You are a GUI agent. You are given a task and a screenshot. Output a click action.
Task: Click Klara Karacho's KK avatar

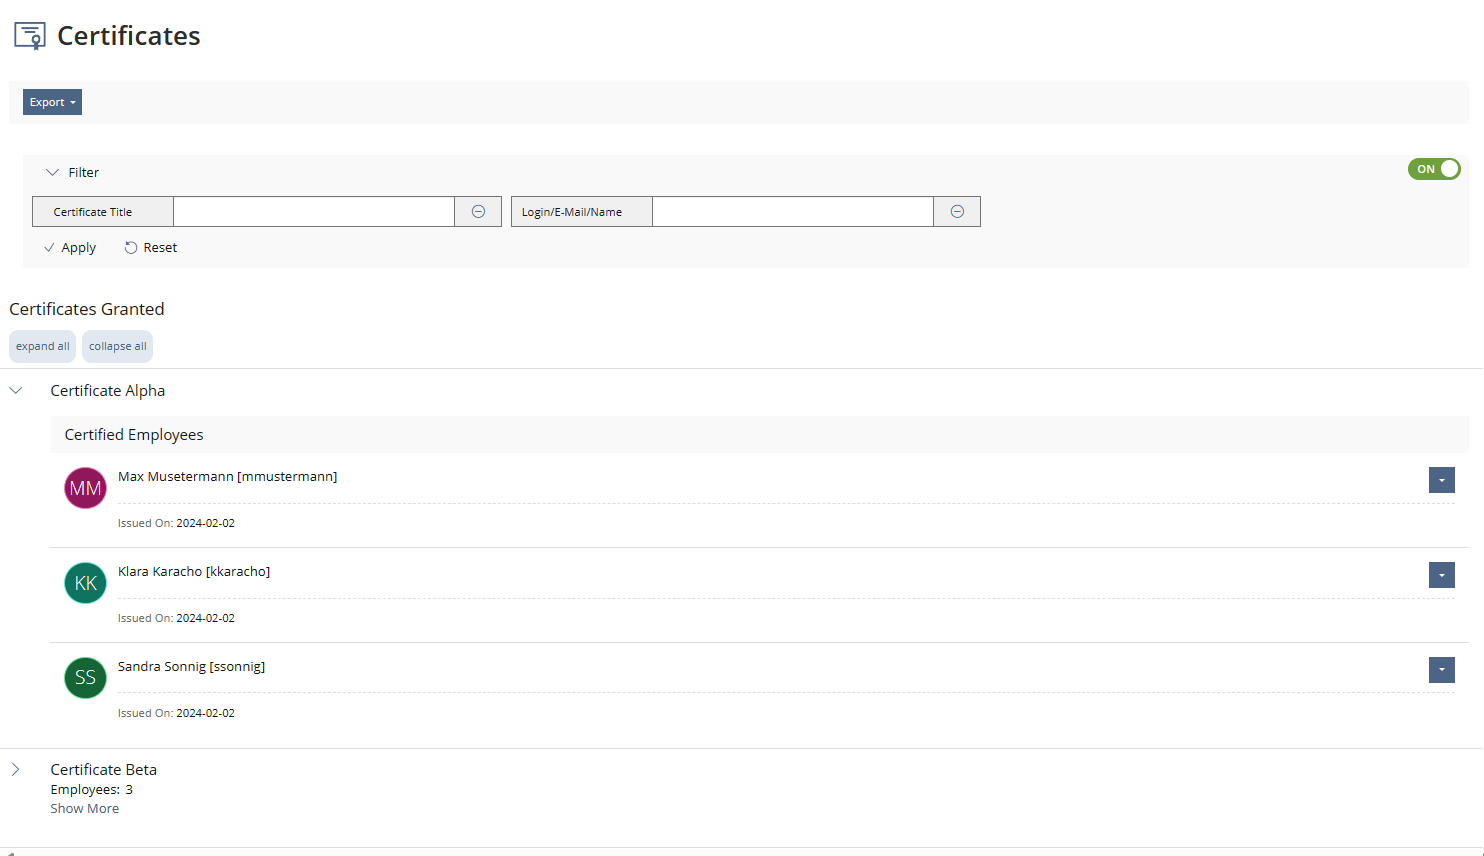[x=85, y=583]
